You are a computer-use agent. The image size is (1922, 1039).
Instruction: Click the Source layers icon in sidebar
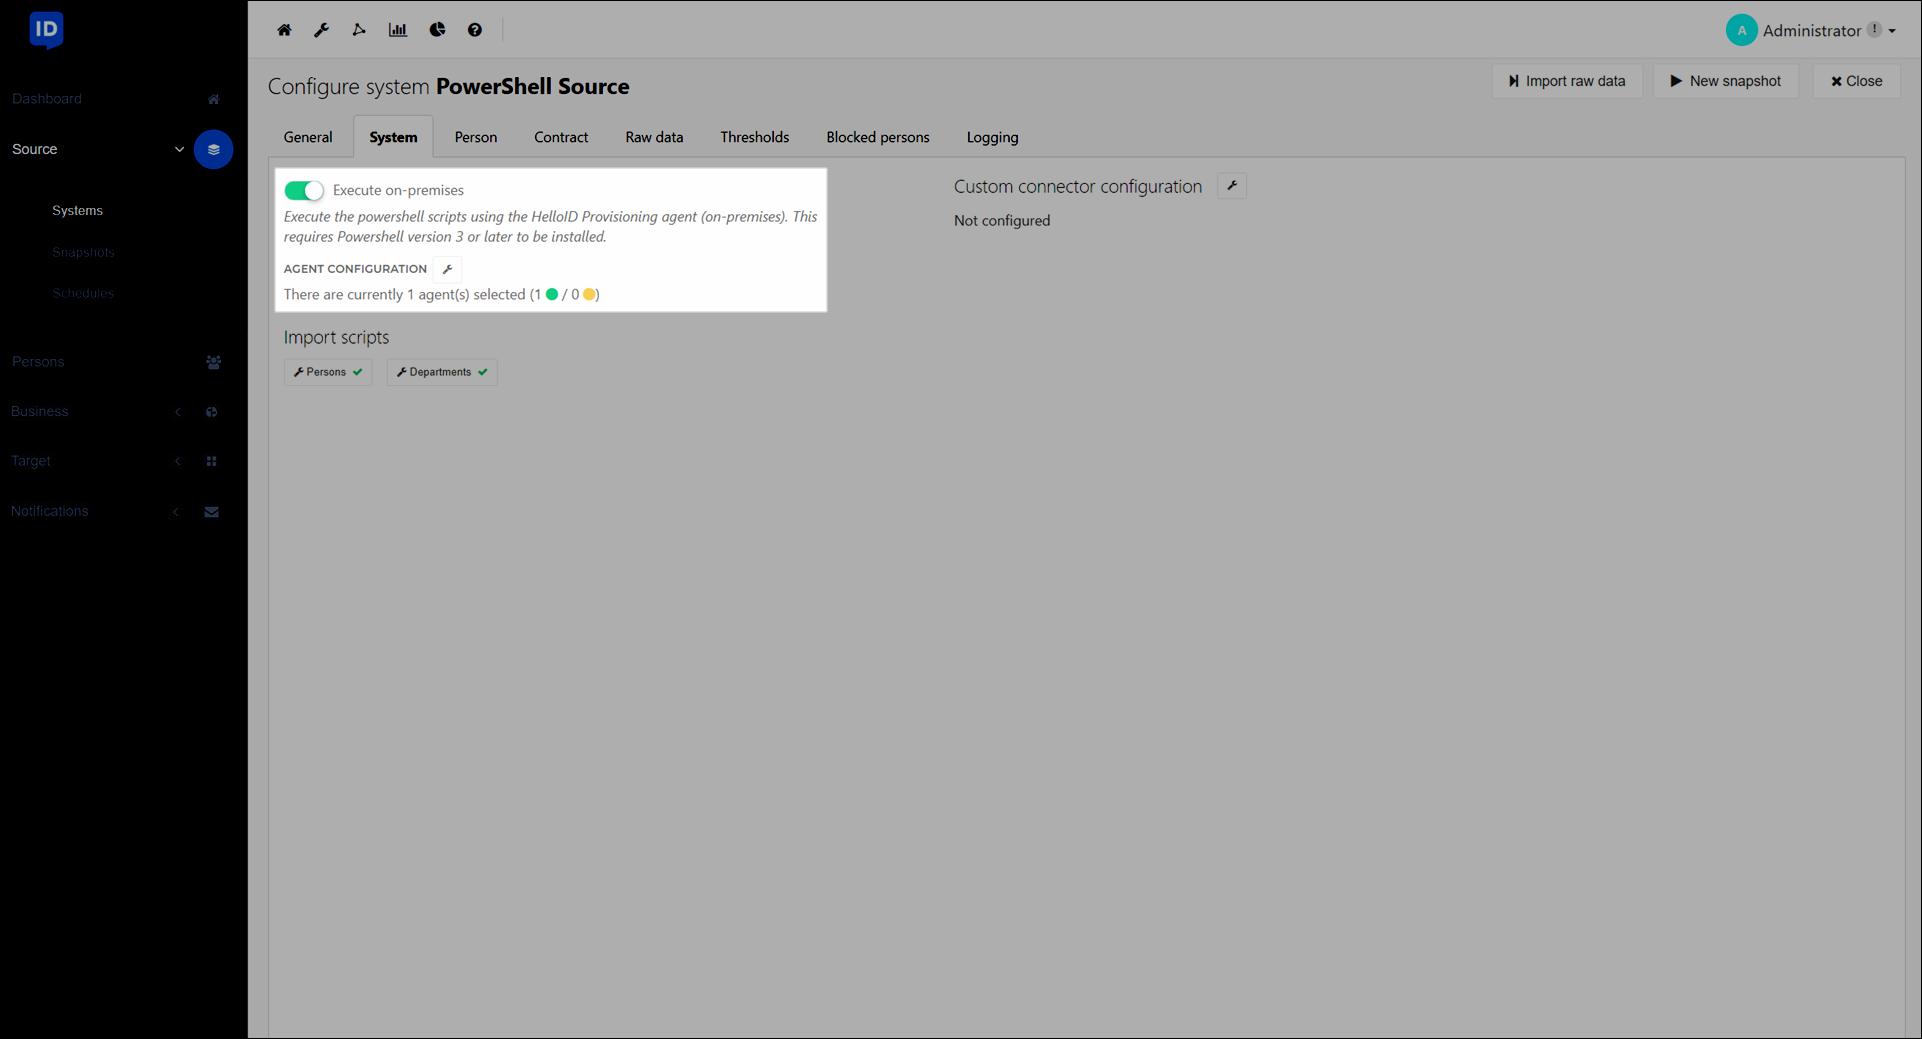[x=213, y=149]
